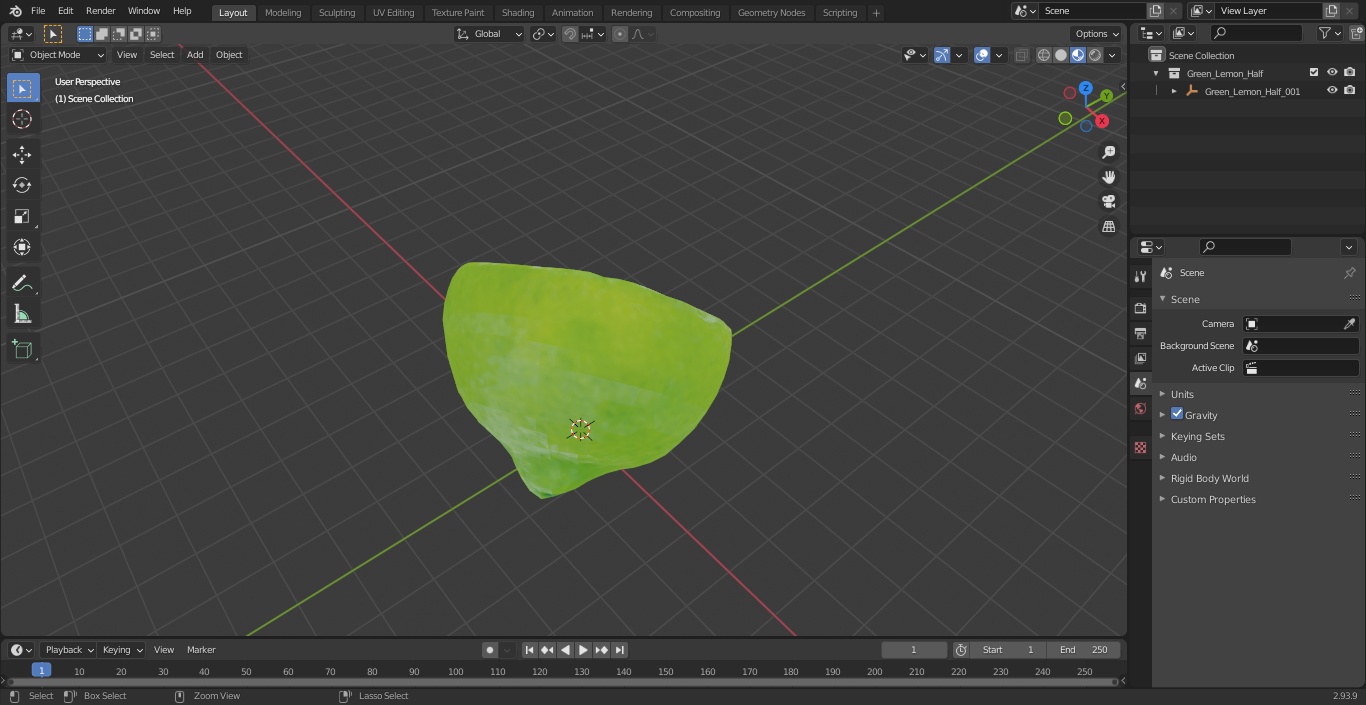Image resolution: width=1366 pixels, height=705 pixels.
Task: Open the Texture properties tab
Action: 1140,448
